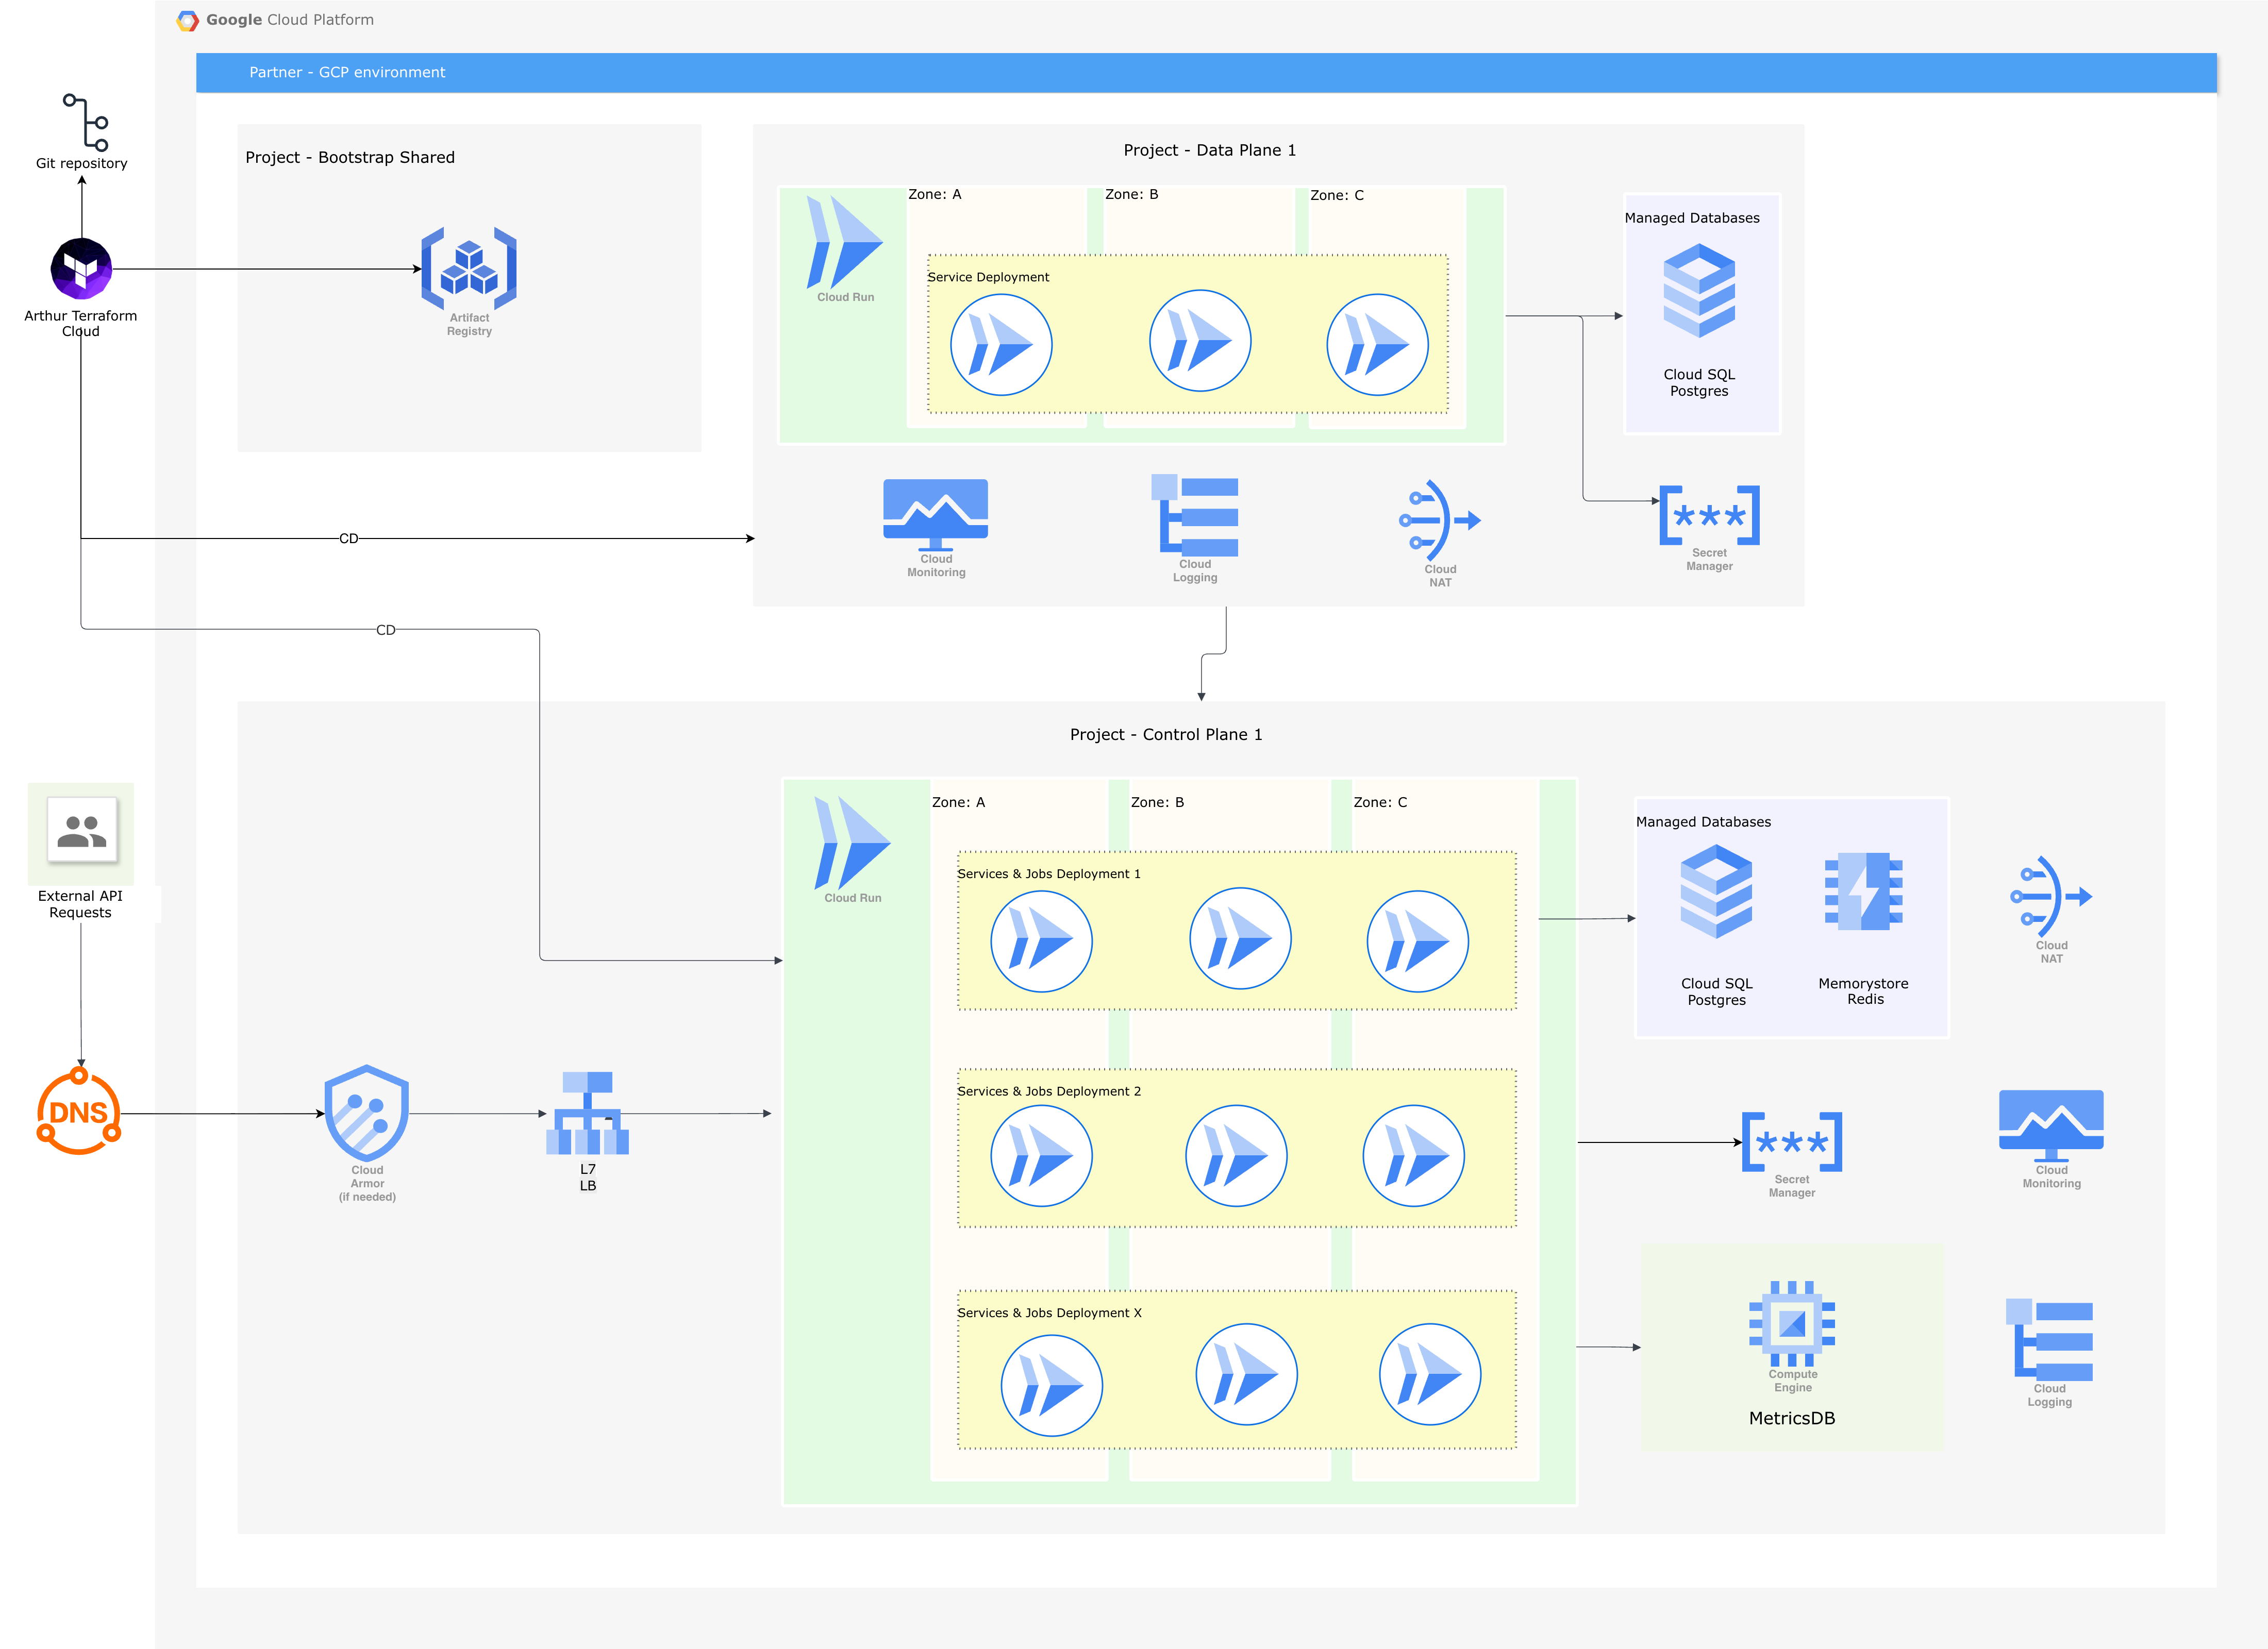
Task: Click the Git repository icon
Action: 86,121
